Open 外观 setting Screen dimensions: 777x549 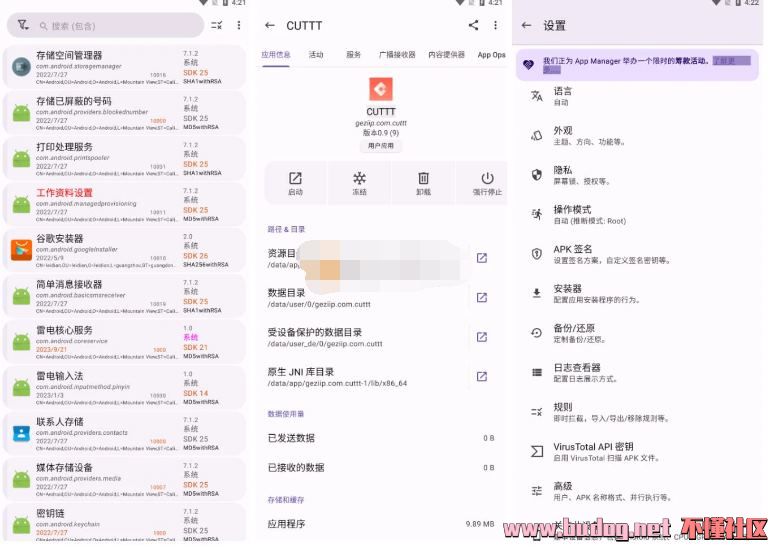638,136
